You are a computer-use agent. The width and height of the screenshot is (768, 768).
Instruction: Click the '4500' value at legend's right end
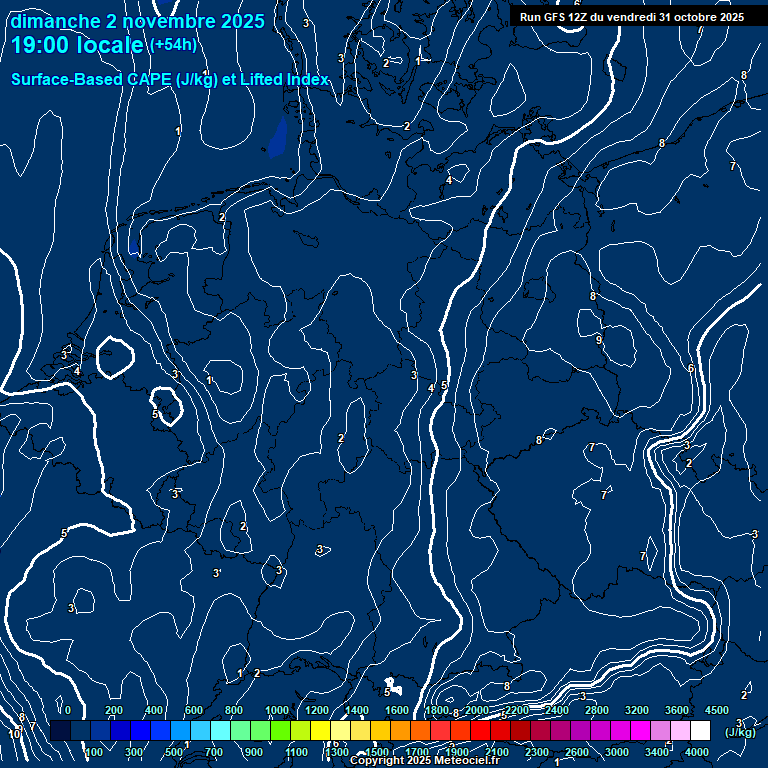click(716, 710)
